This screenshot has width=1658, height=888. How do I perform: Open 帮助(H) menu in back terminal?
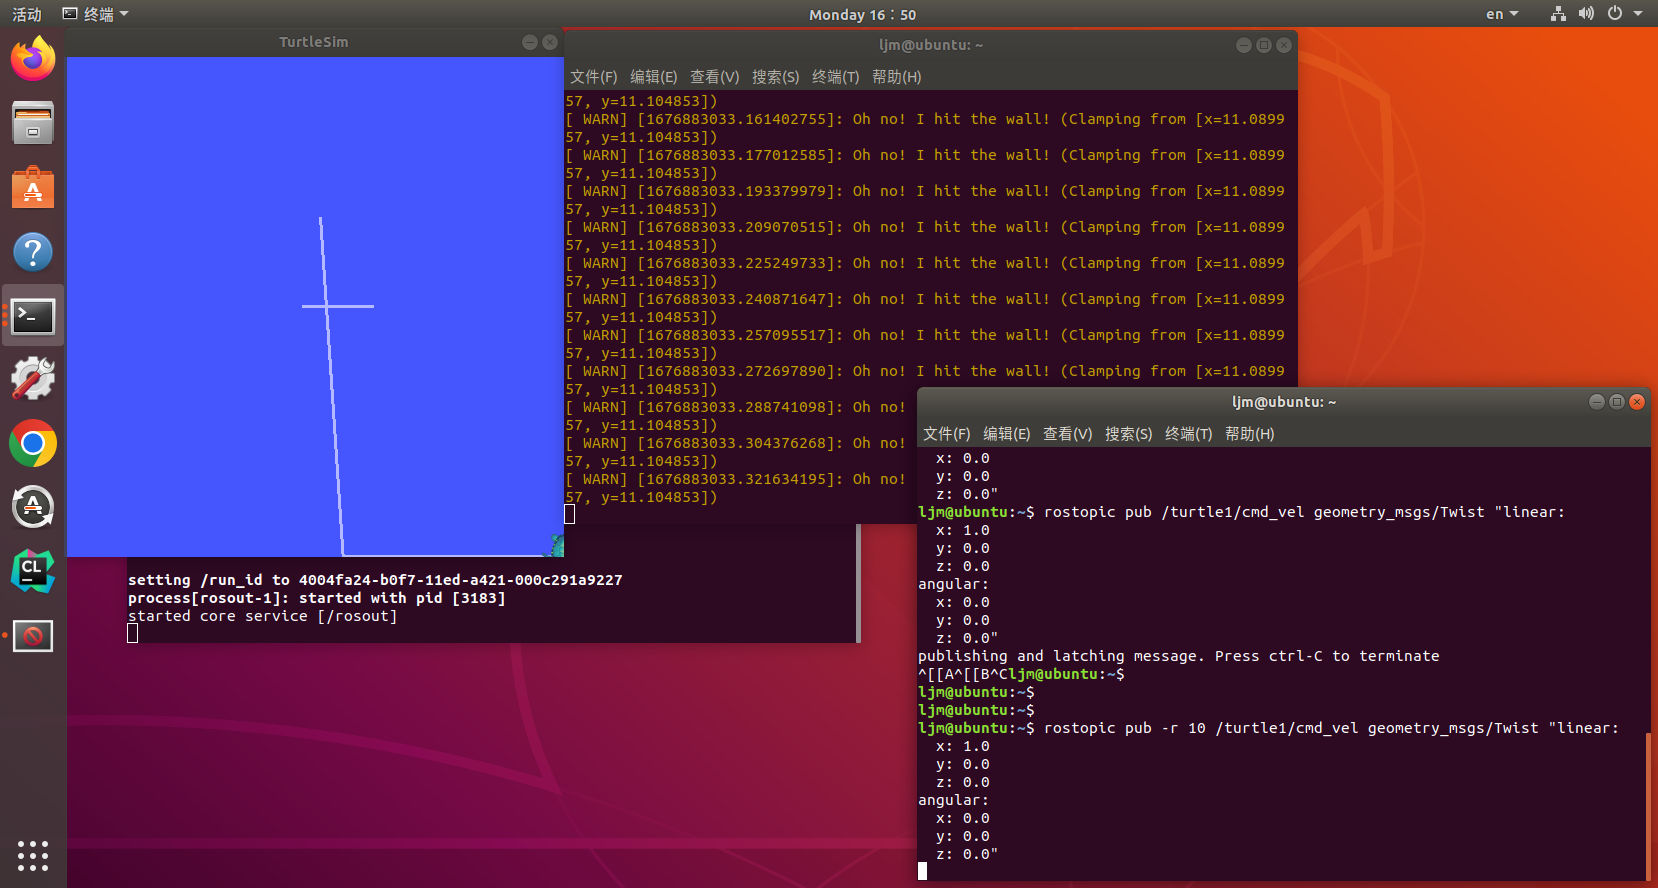(x=897, y=77)
